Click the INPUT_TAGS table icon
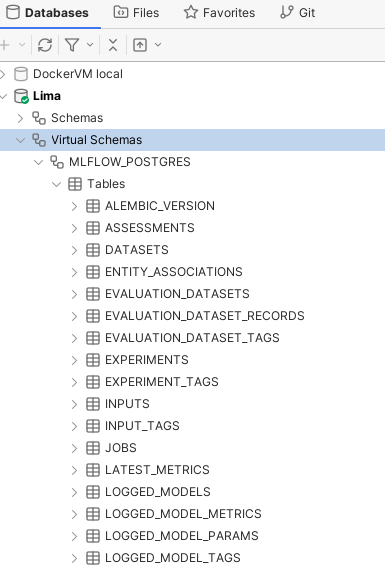Screen dimensions: 385x572 click(93, 426)
